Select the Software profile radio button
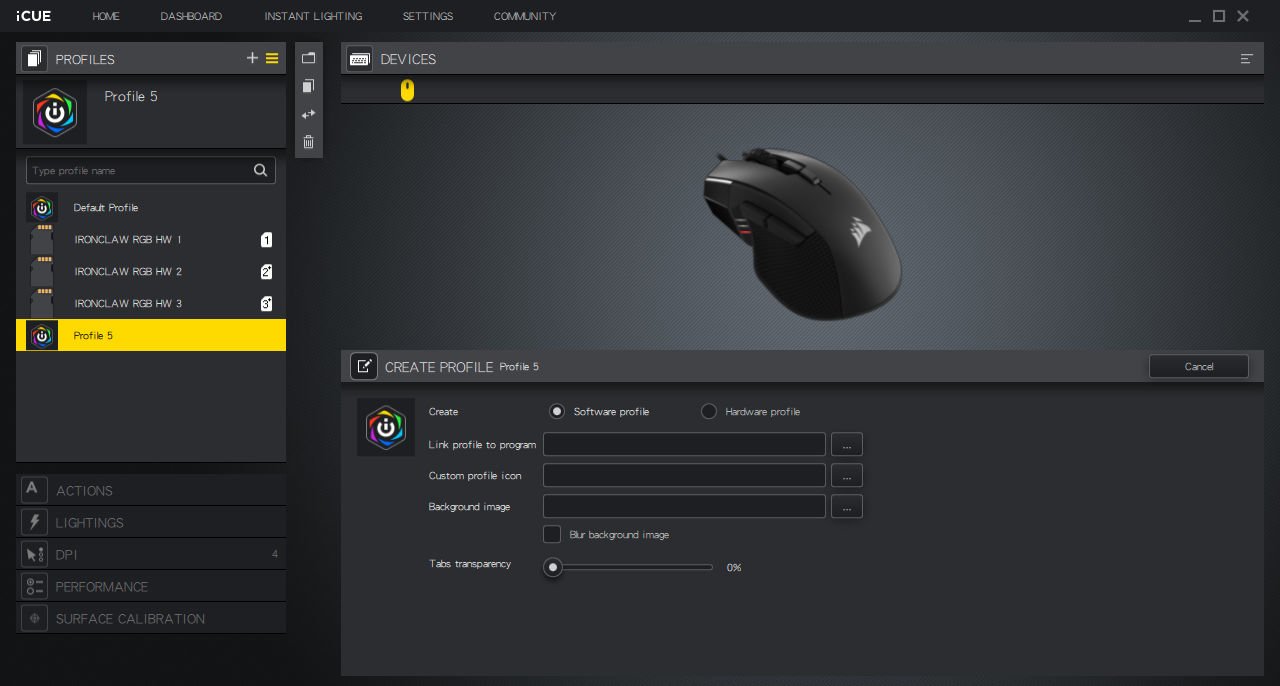Image resolution: width=1280 pixels, height=686 pixels. tap(557, 411)
